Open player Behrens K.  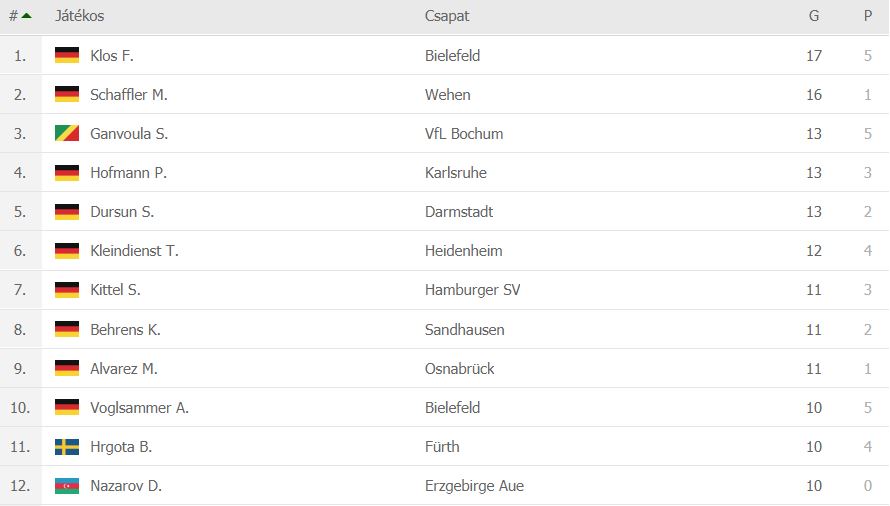click(x=125, y=329)
